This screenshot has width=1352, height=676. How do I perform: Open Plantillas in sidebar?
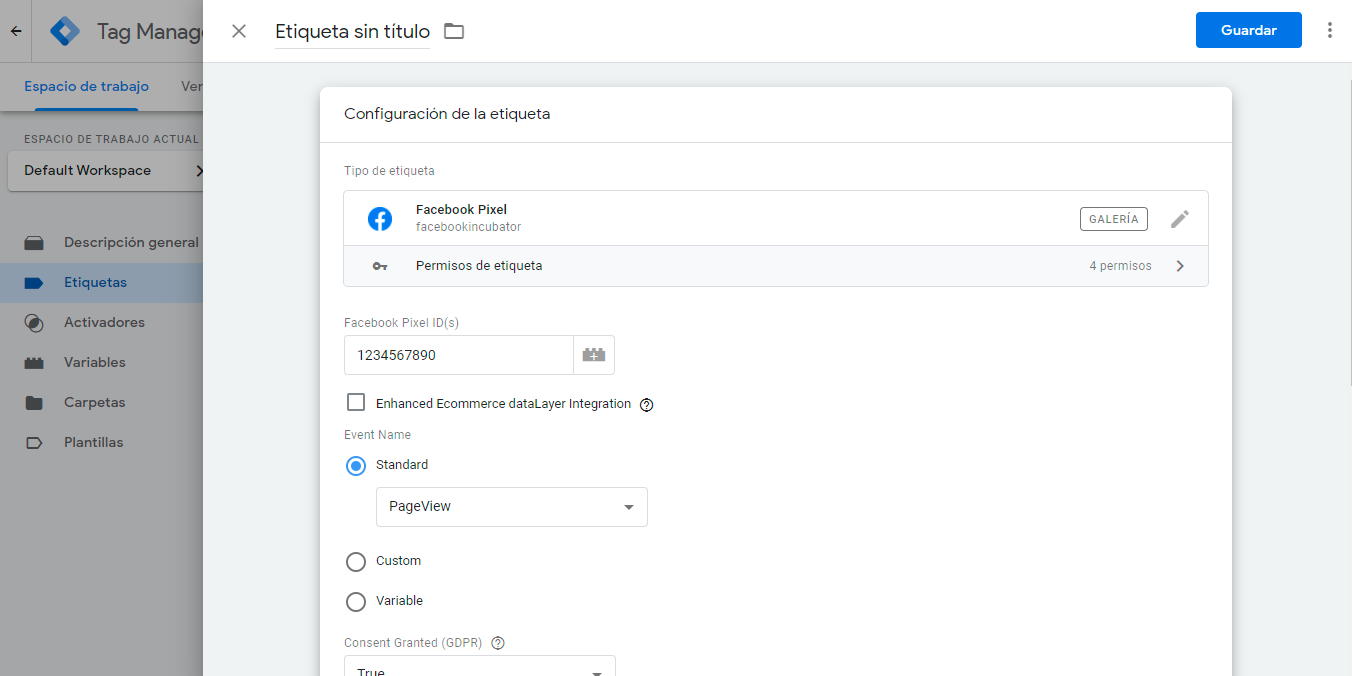94,442
